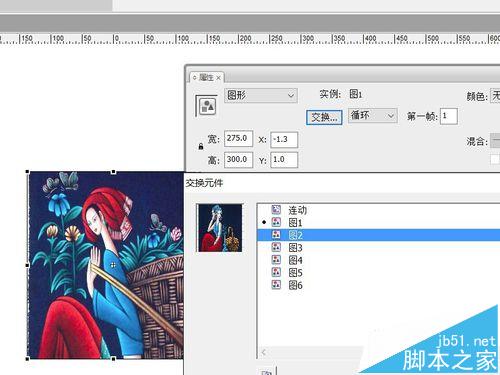Click the 宽 width field showing 275.0
500x375 pixels.
pyautogui.click(x=238, y=138)
